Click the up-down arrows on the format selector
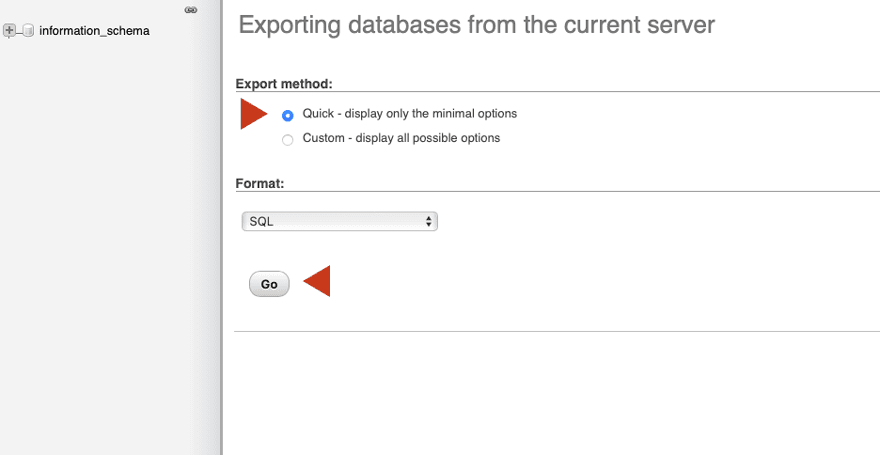The height and width of the screenshot is (455, 880). tap(429, 222)
